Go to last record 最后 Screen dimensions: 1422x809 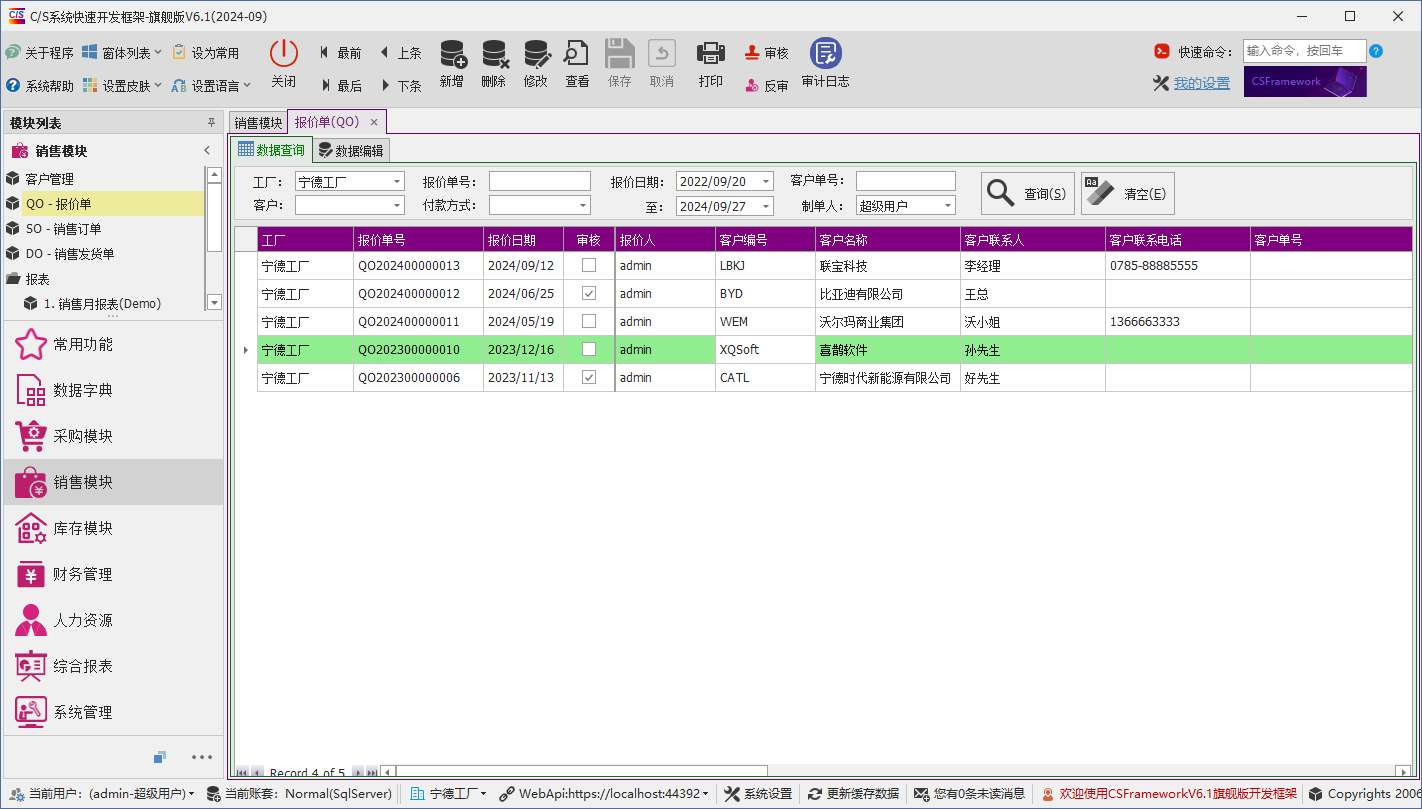point(341,86)
